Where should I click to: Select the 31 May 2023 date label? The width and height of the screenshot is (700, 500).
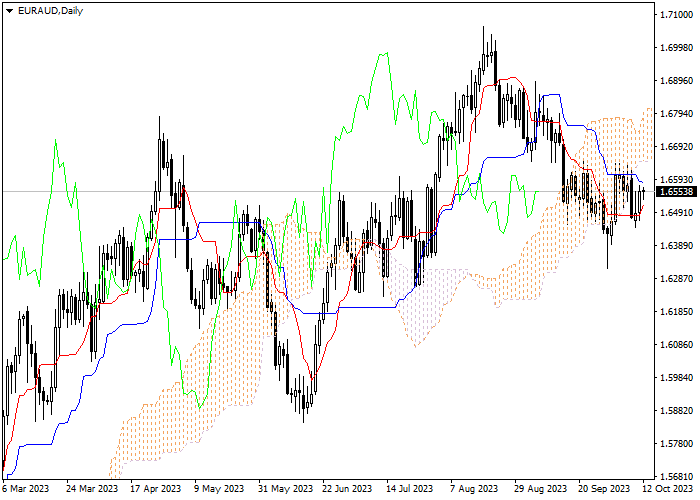(x=286, y=489)
